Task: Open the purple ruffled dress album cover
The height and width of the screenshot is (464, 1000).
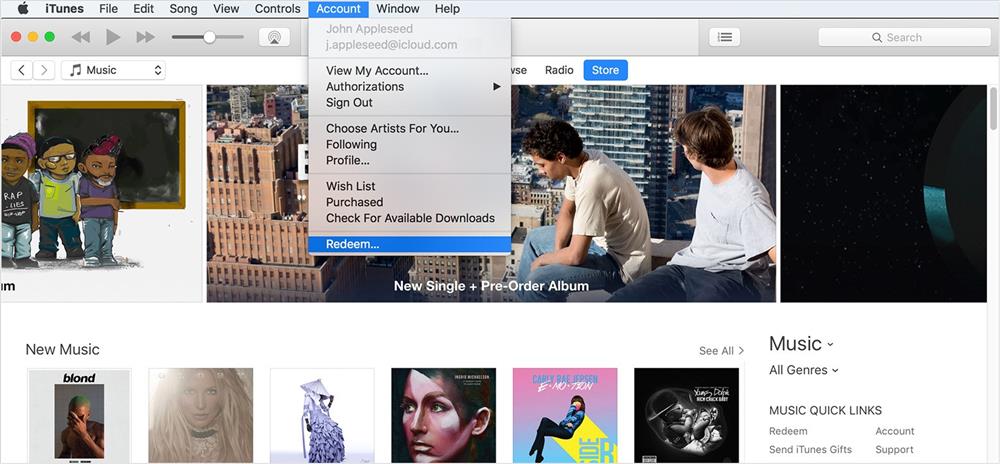Action: pyautogui.click(x=322, y=416)
